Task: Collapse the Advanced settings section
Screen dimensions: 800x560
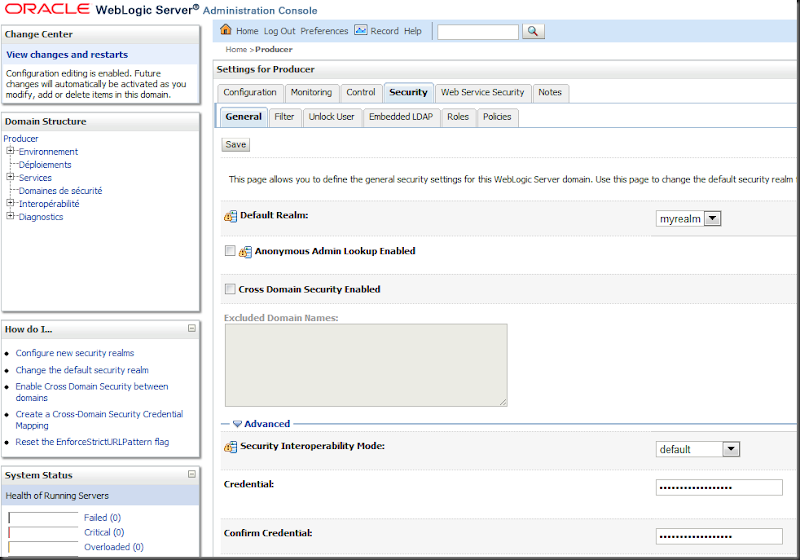Action: [x=267, y=424]
